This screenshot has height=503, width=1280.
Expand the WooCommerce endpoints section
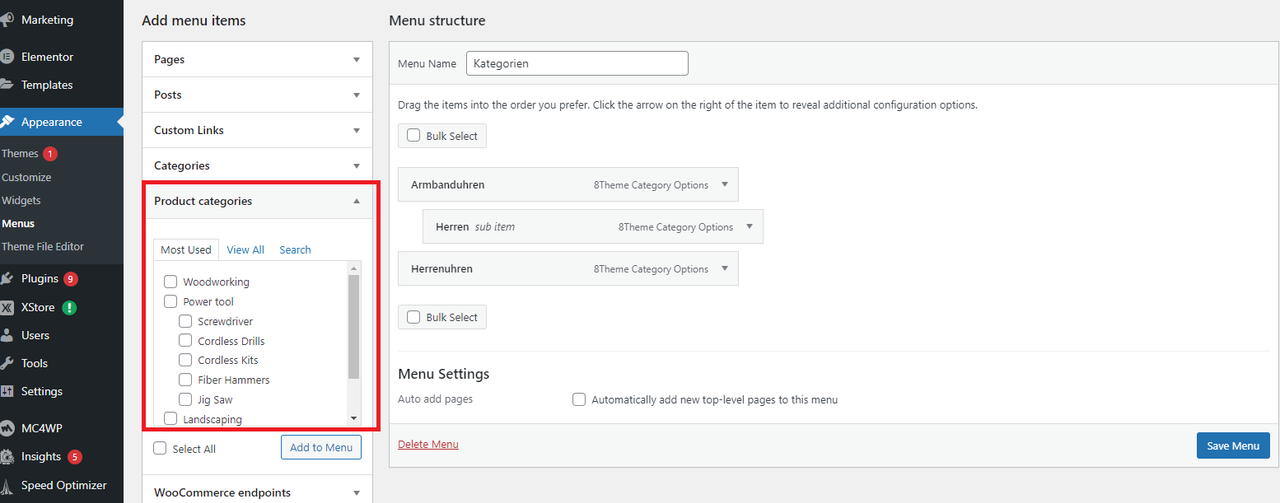356,492
